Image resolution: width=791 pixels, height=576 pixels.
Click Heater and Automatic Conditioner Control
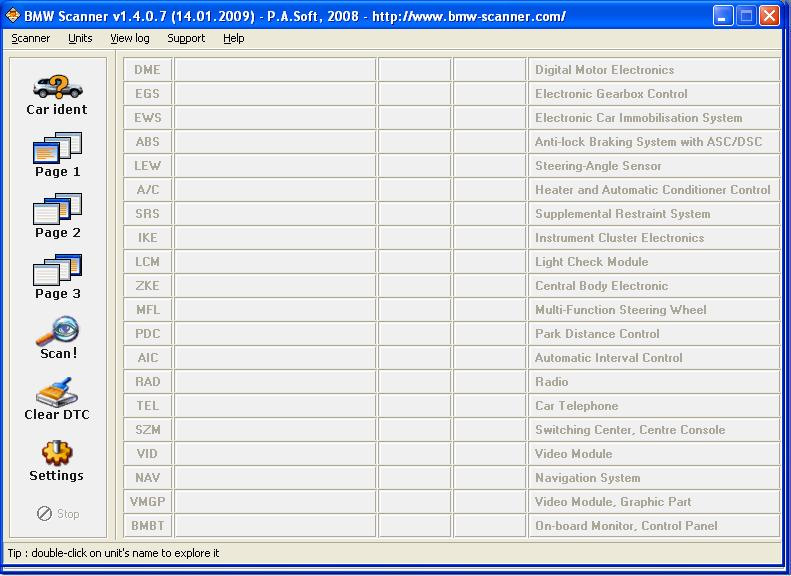pos(653,190)
